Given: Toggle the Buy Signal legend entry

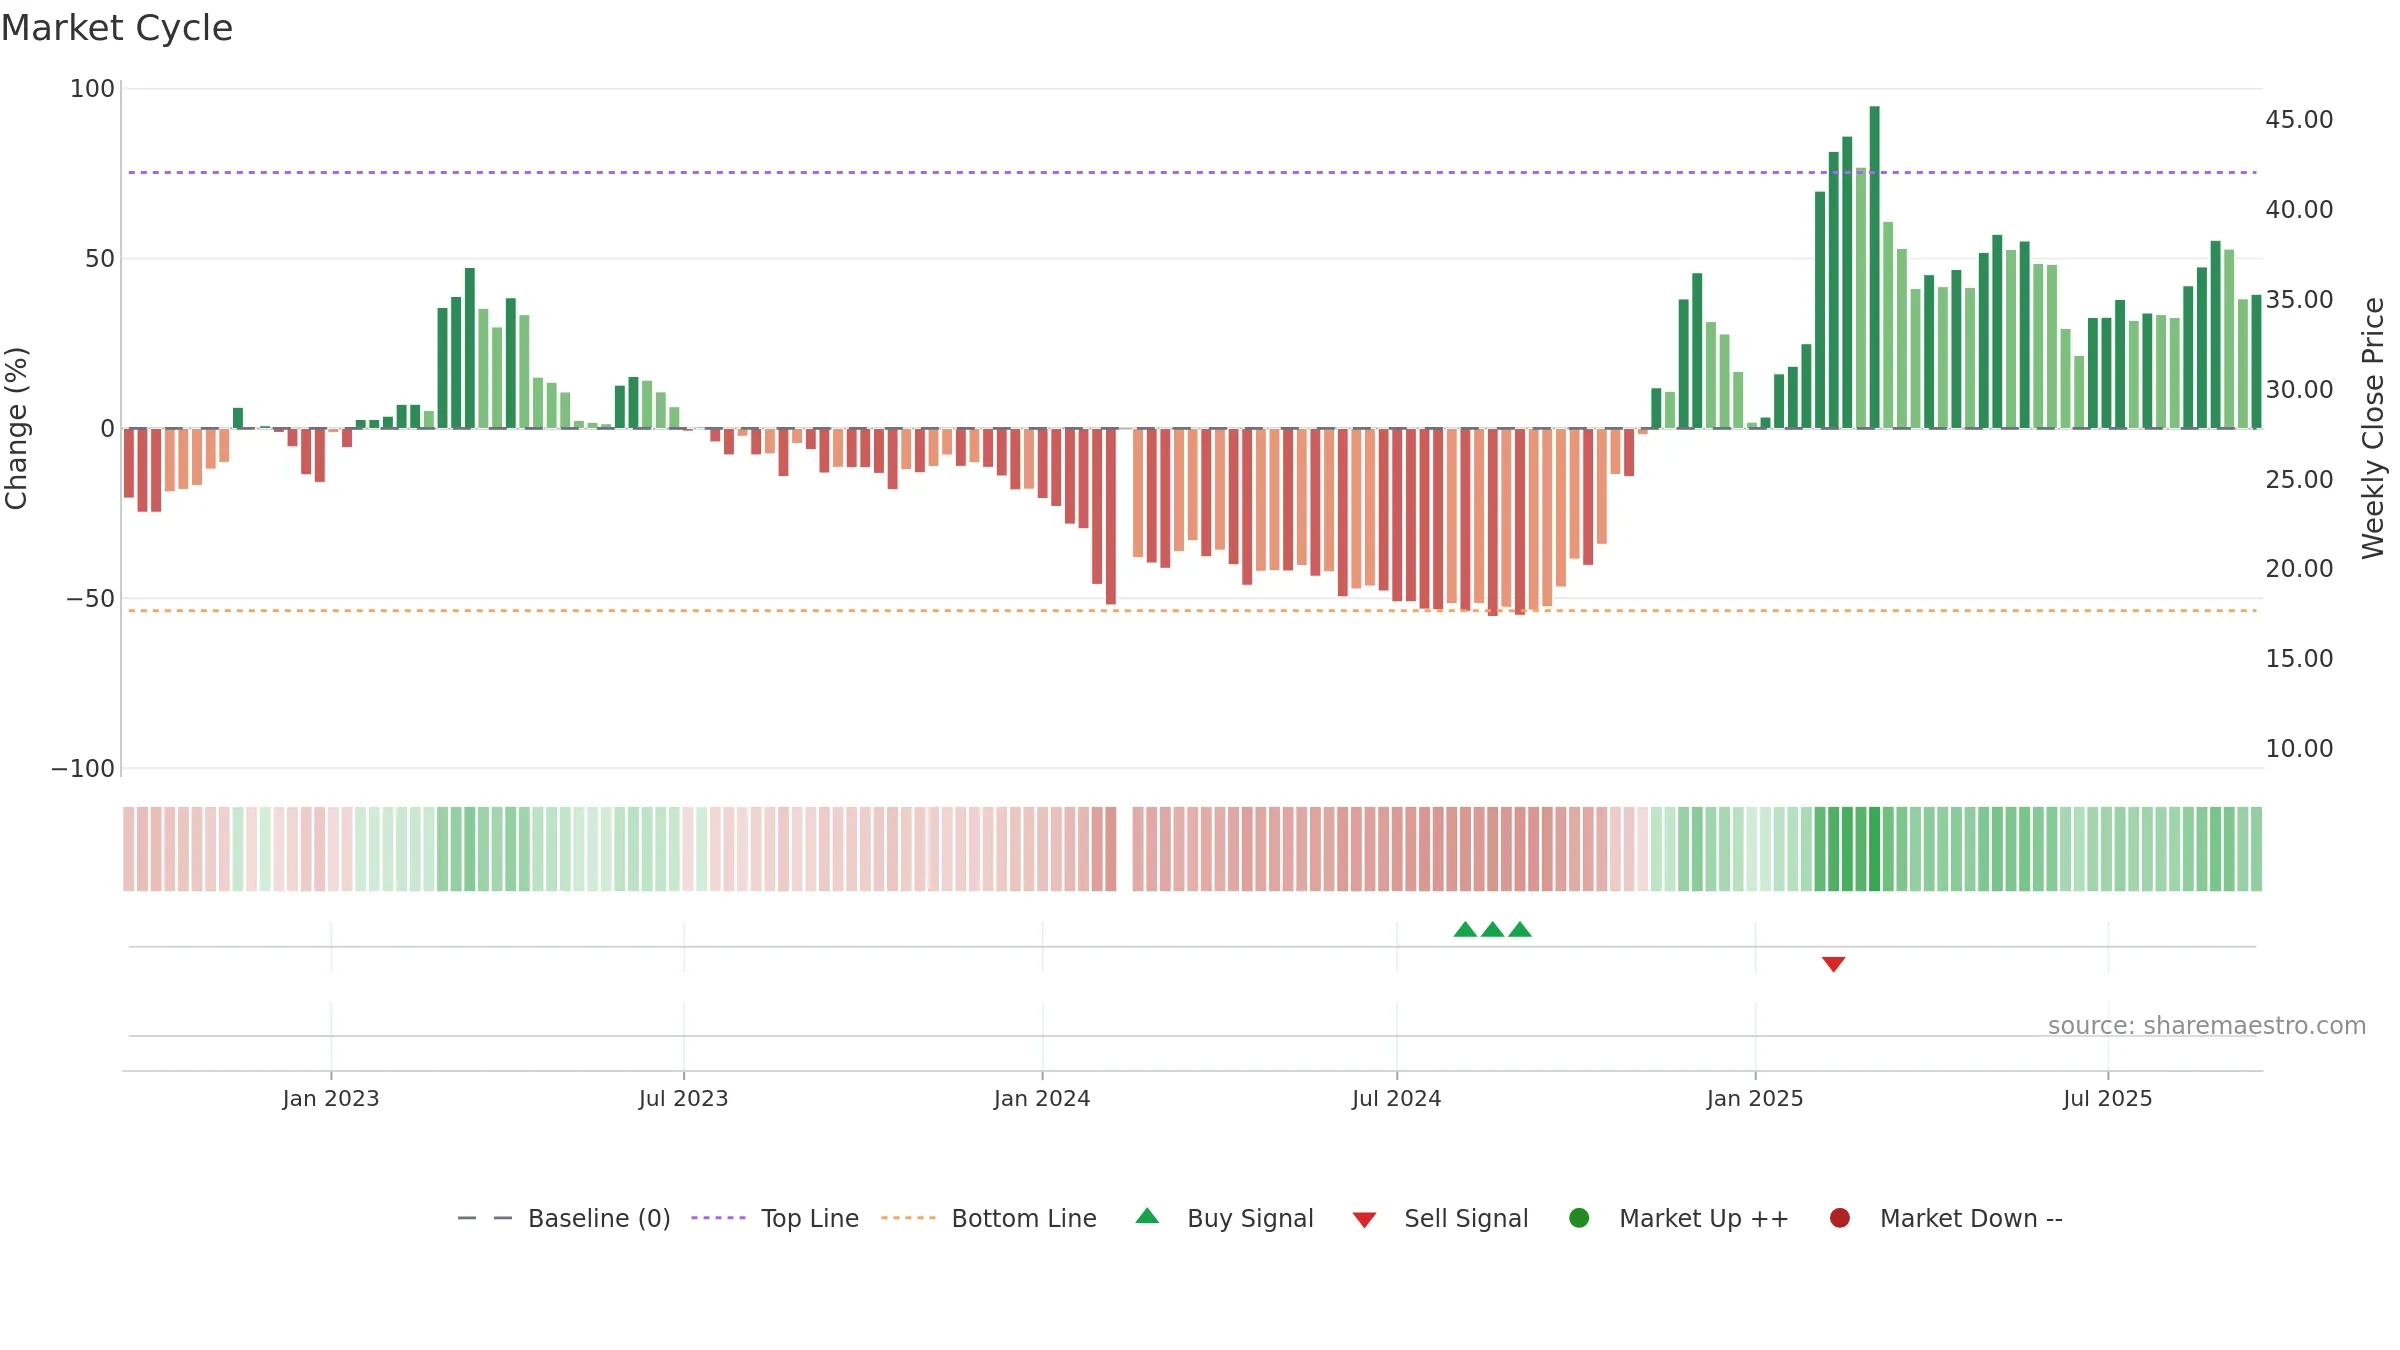Looking at the screenshot, I should click(x=1225, y=1218).
